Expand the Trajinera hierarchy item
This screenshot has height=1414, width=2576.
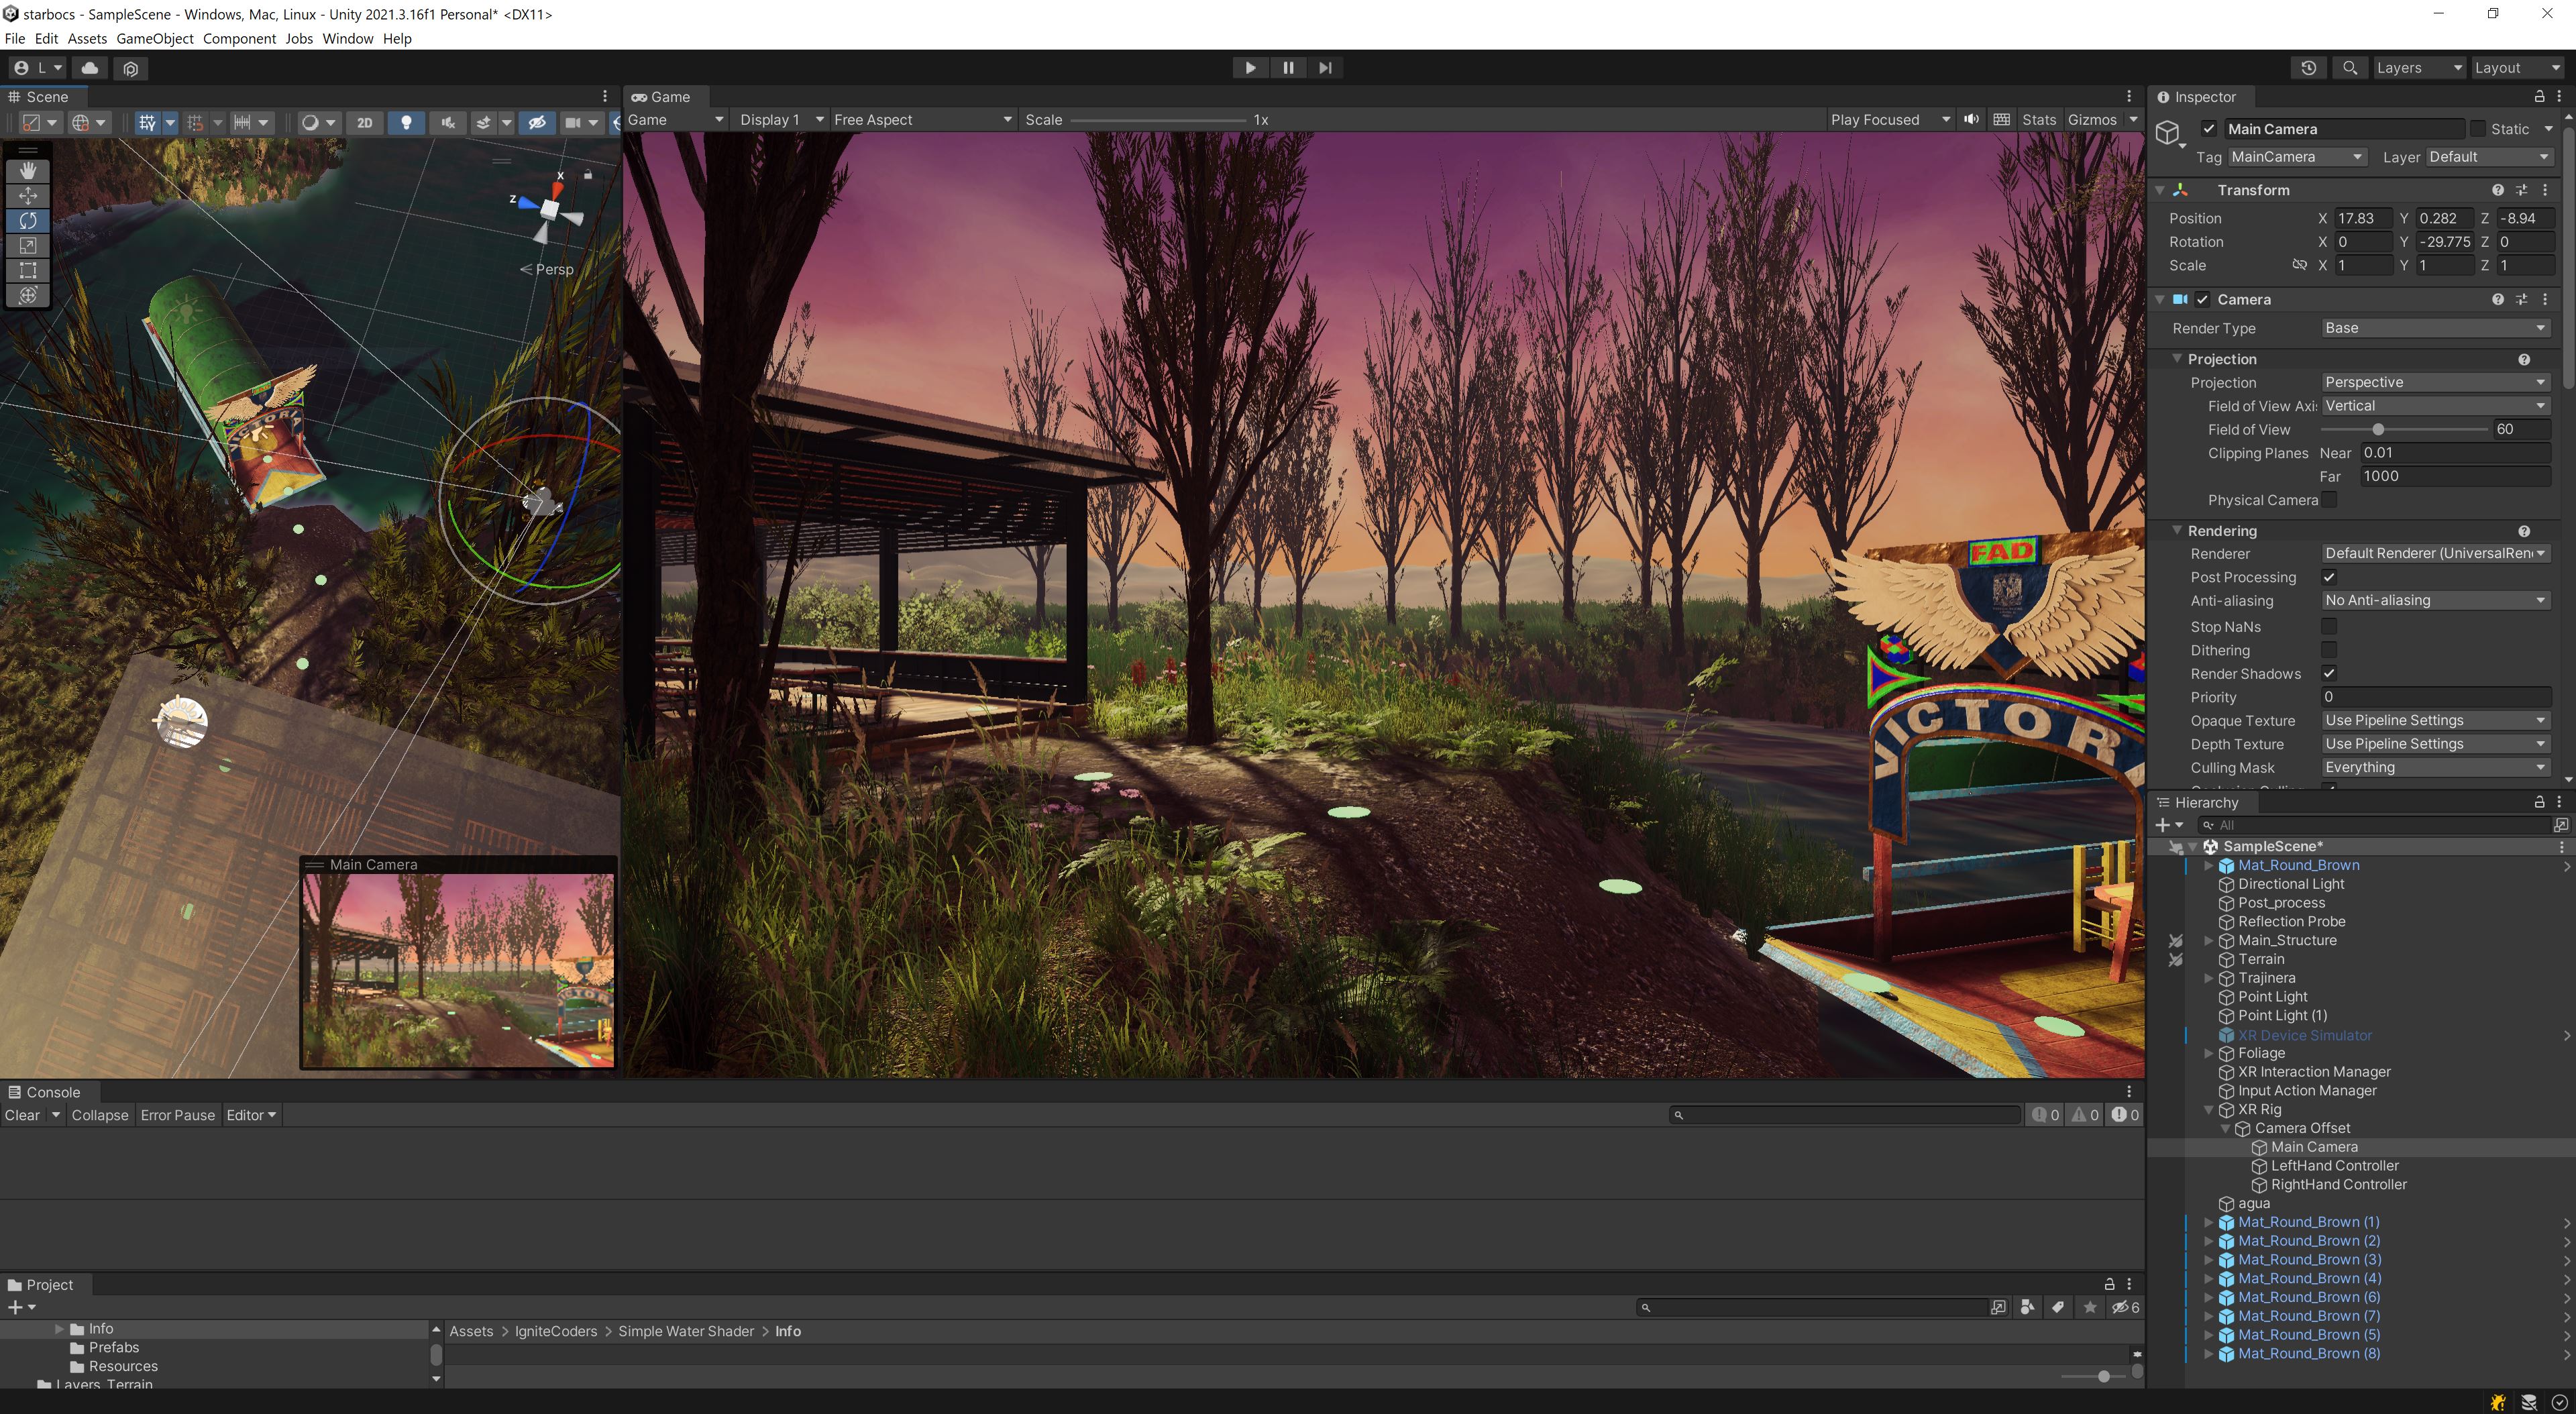pyautogui.click(x=2208, y=978)
